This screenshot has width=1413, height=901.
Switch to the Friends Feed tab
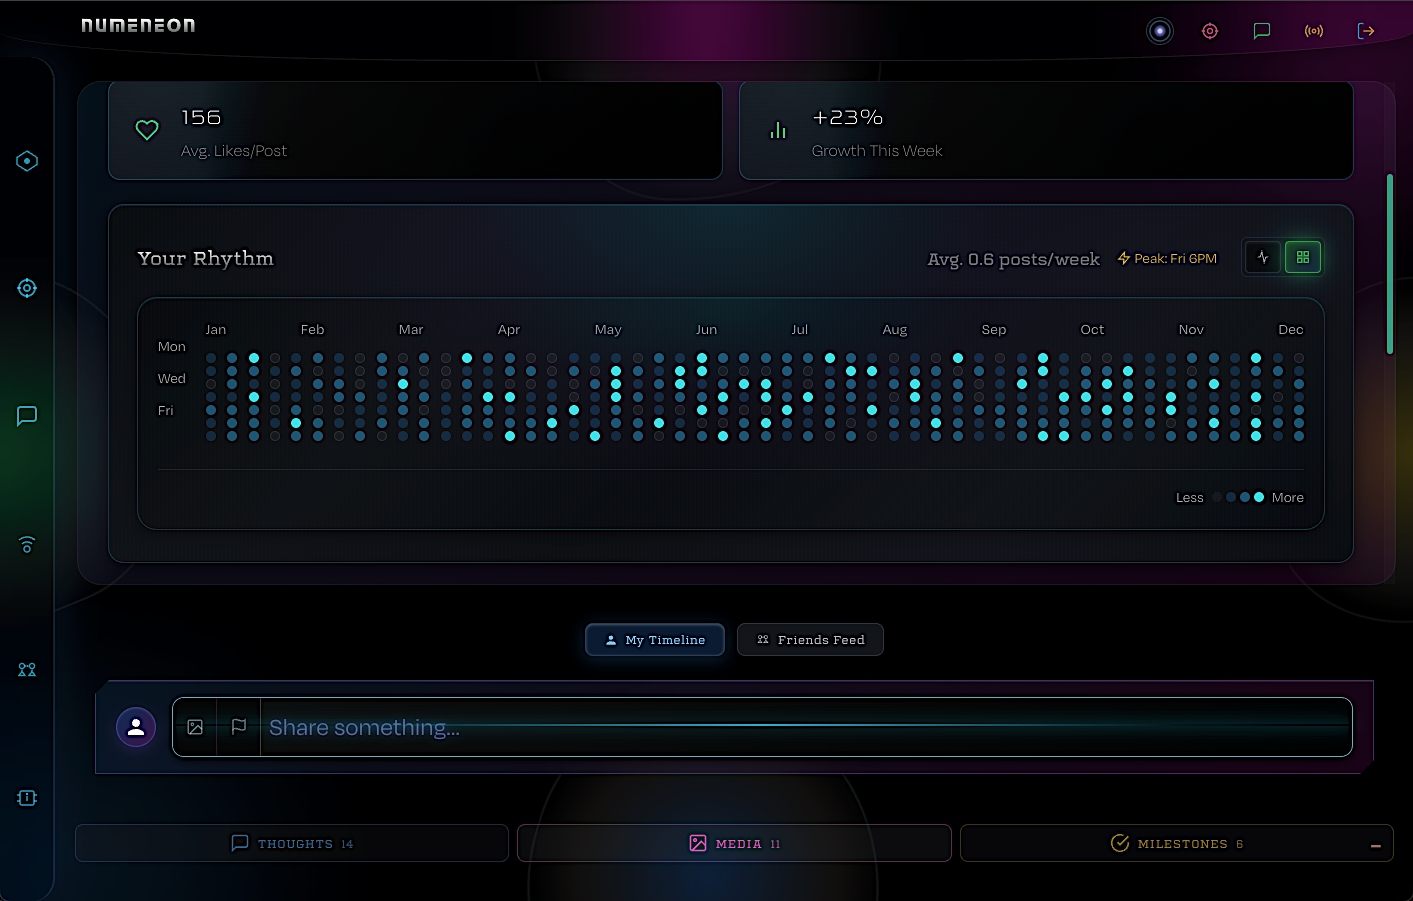click(x=810, y=639)
